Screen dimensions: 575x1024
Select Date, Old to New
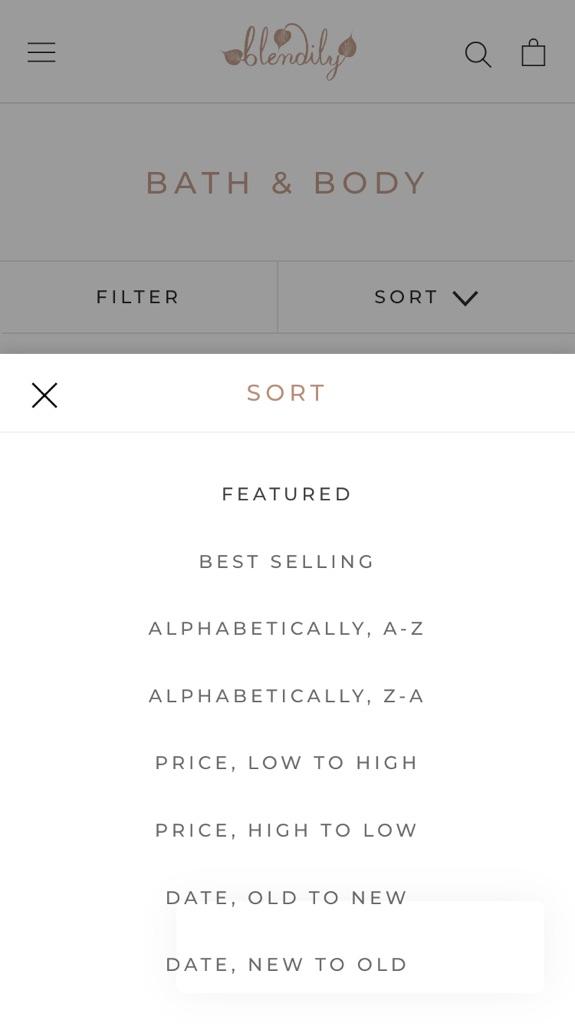(x=287, y=898)
